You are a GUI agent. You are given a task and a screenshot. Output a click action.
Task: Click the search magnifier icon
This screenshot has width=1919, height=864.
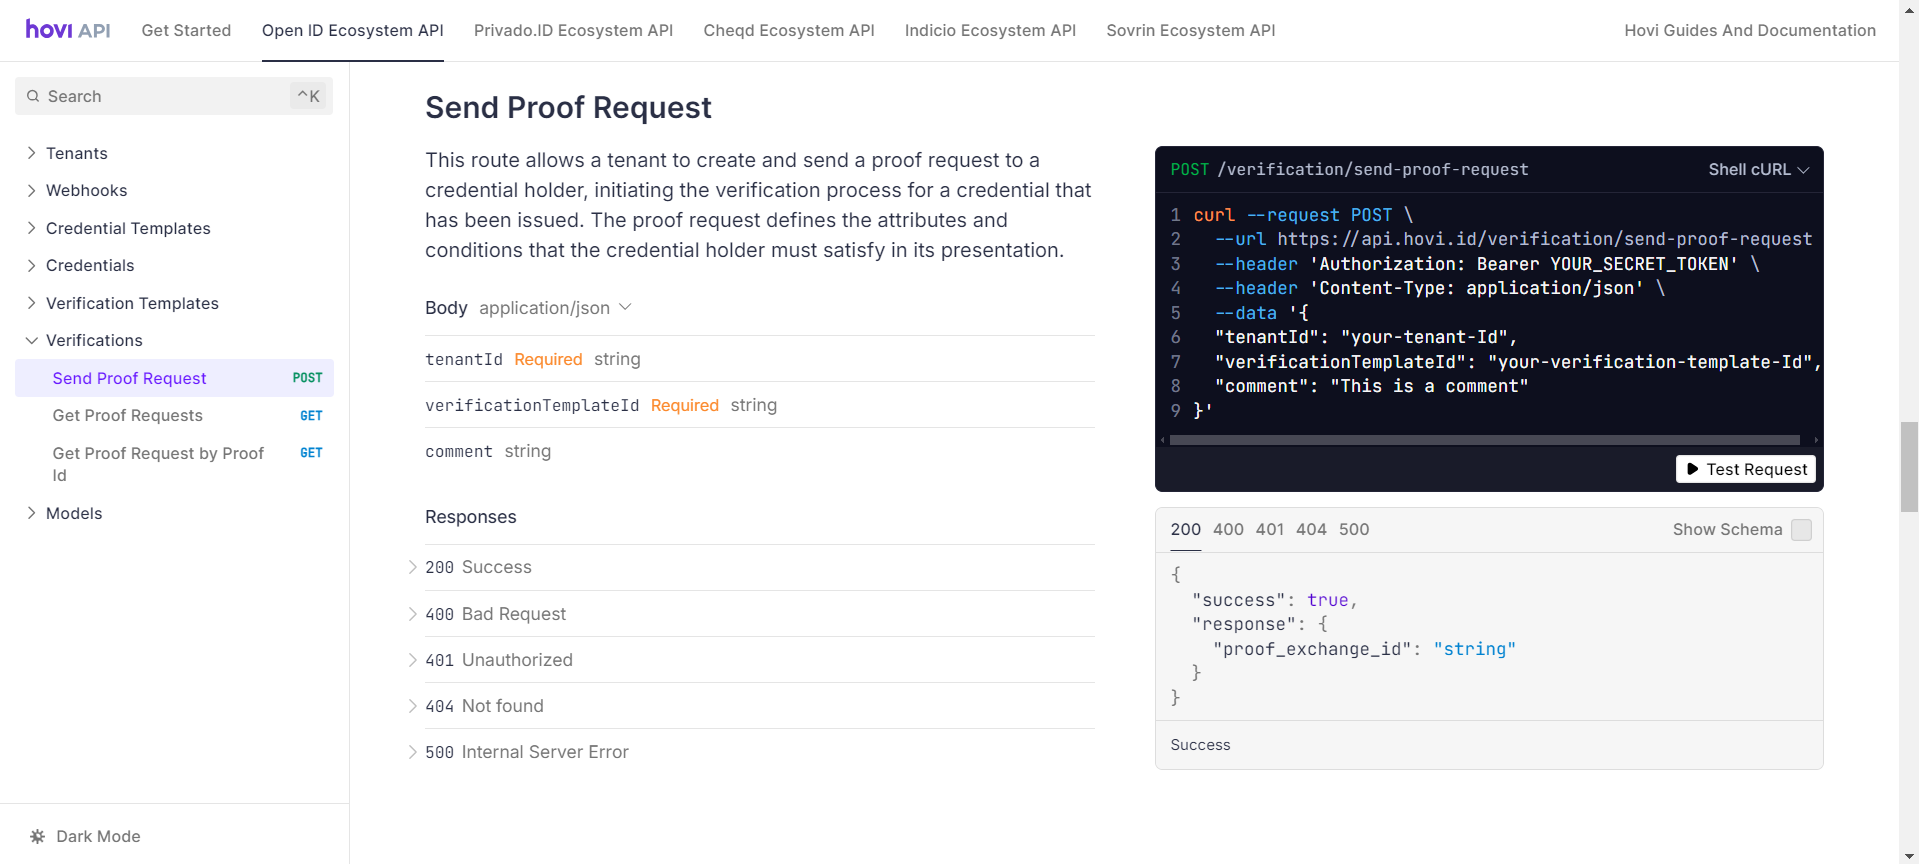pyautogui.click(x=34, y=96)
